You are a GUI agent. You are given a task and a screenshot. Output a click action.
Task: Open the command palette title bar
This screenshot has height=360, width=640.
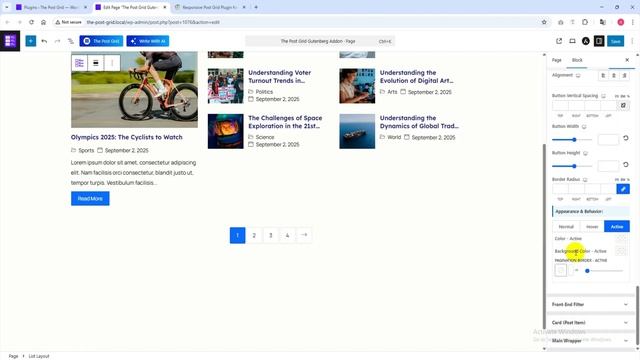pos(320,41)
